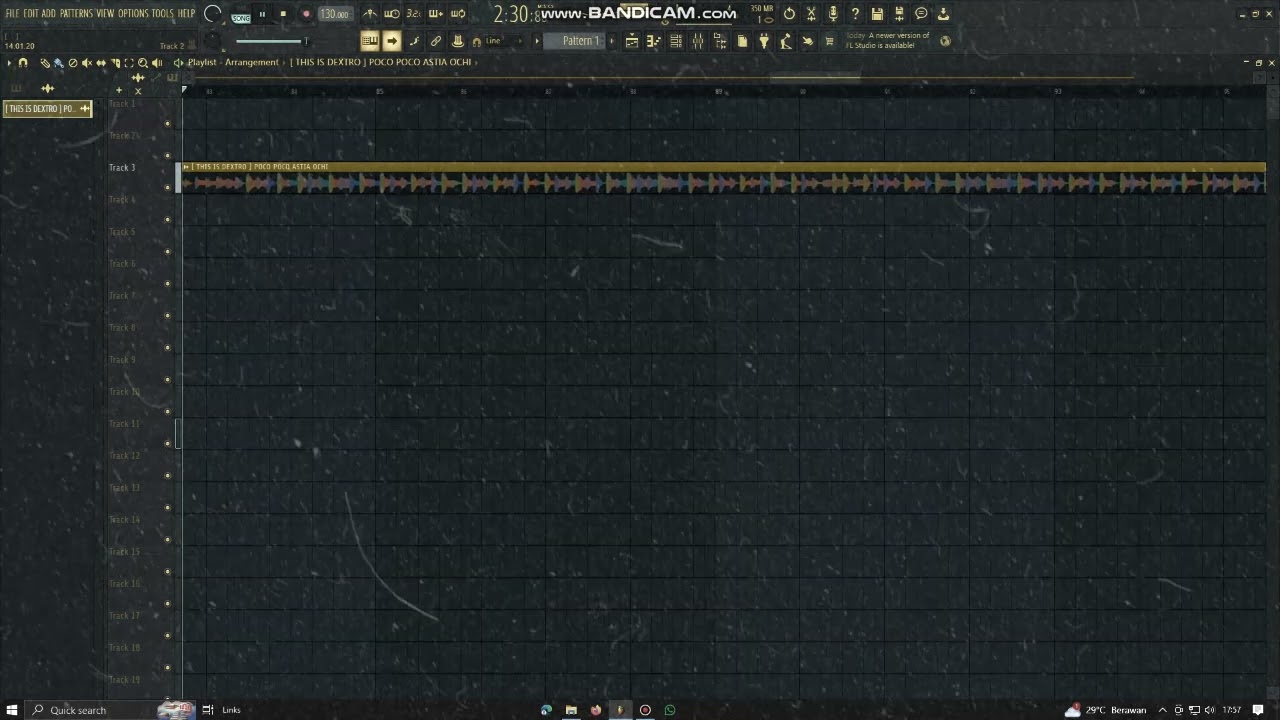The height and width of the screenshot is (720, 1280).
Task: Select the playlist Select tool
Action: (x=129, y=63)
